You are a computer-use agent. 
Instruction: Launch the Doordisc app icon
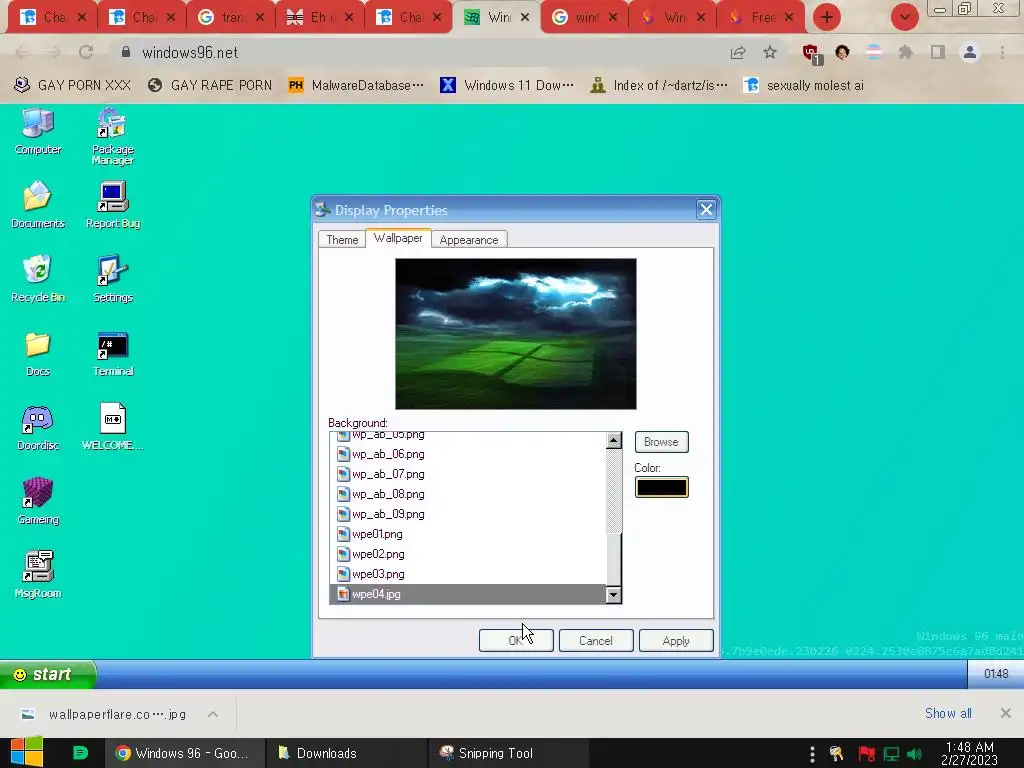click(38, 428)
